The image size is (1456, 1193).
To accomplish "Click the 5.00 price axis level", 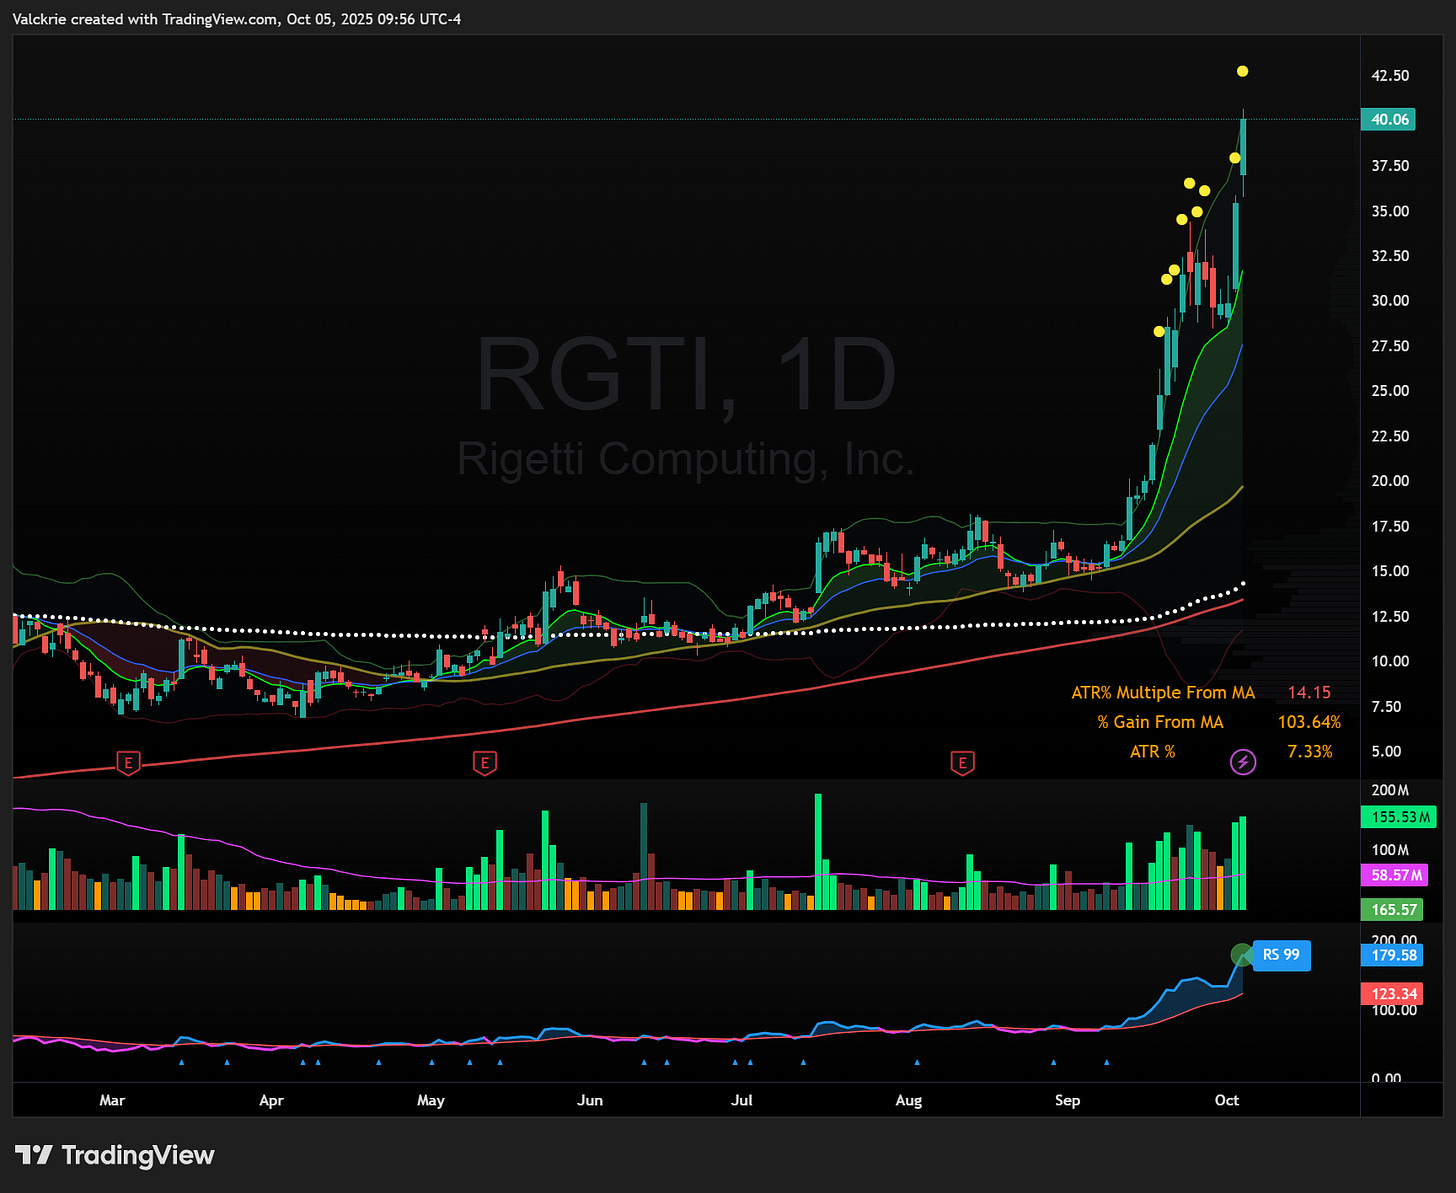I will point(1386,751).
